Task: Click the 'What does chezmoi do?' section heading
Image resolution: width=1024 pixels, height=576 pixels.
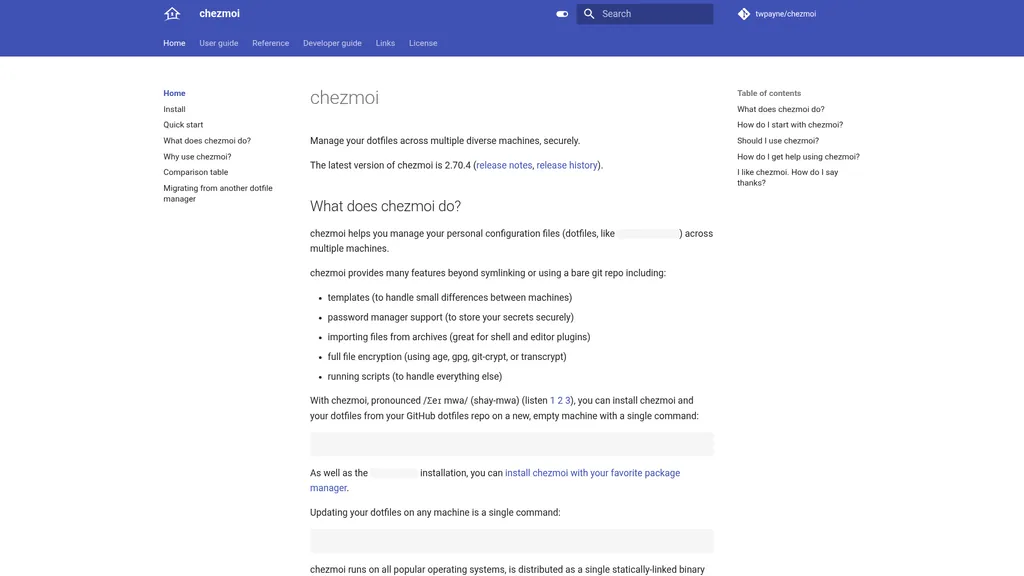Action: [x=385, y=206]
